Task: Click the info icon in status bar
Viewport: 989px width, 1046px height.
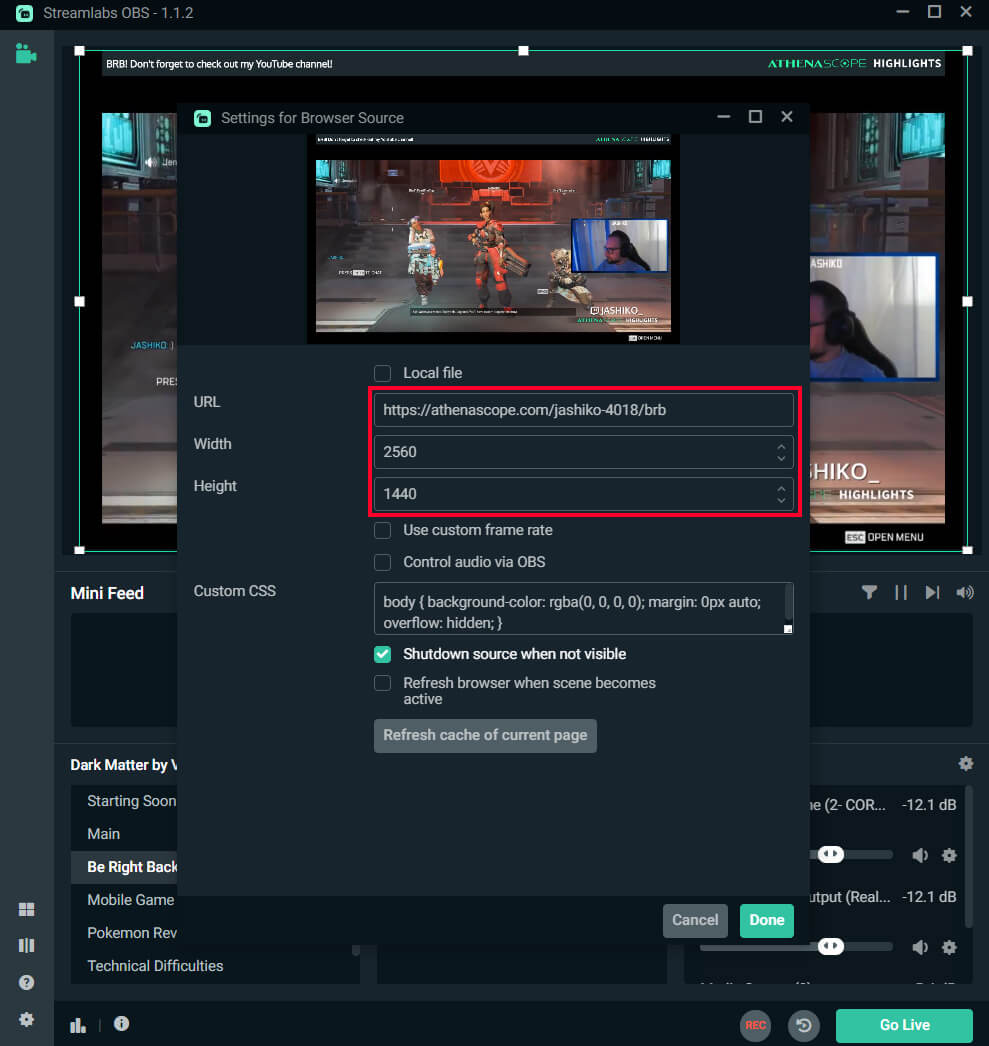Action: (x=121, y=1023)
